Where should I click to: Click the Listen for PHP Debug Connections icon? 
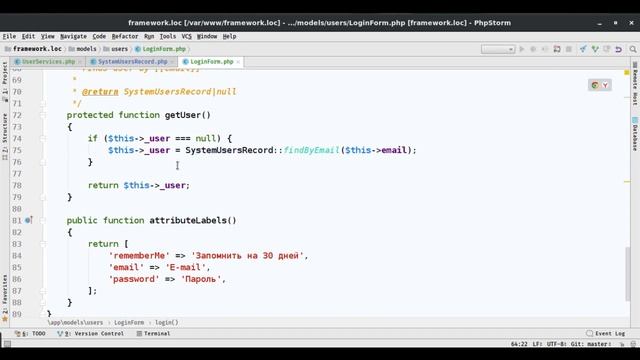[x=557, y=49]
